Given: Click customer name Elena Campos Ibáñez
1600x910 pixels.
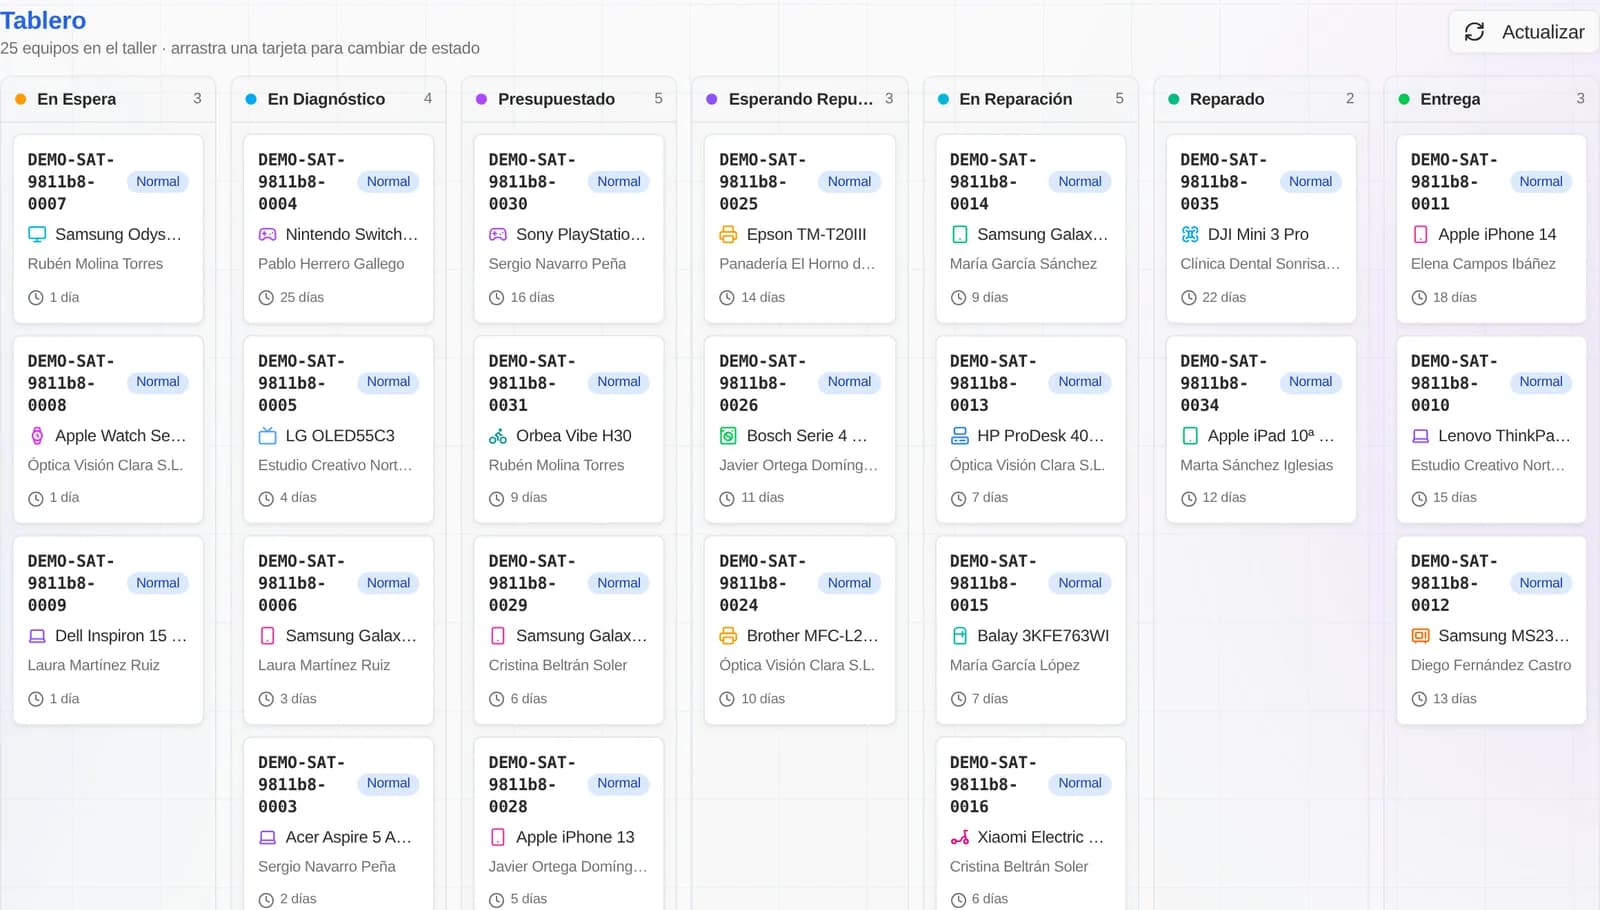Looking at the screenshot, I should pyautogui.click(x=1483, y=264).
